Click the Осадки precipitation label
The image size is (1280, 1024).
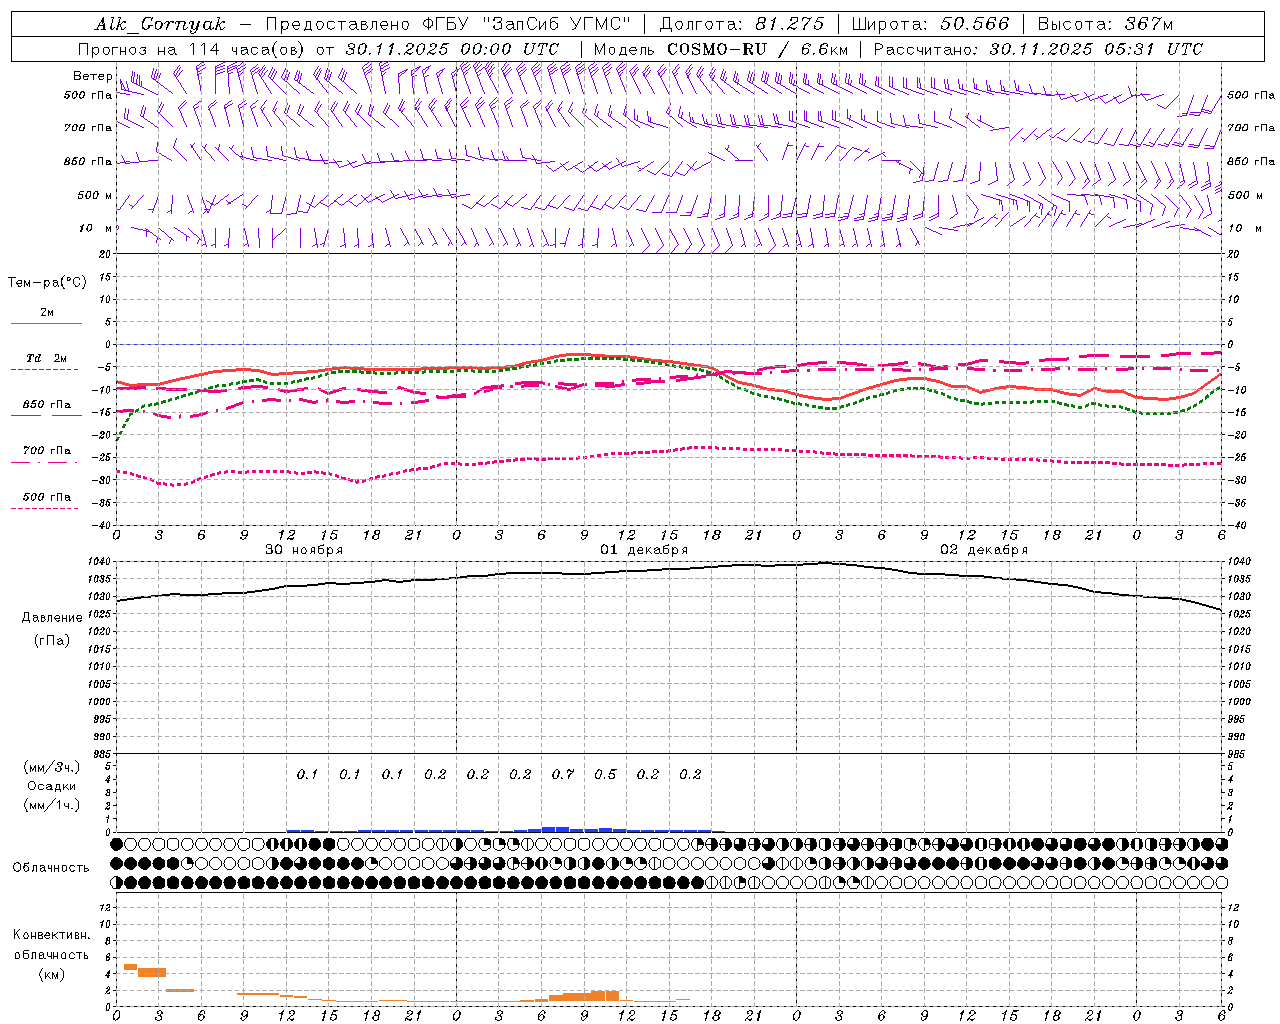(x=51, y=786)
